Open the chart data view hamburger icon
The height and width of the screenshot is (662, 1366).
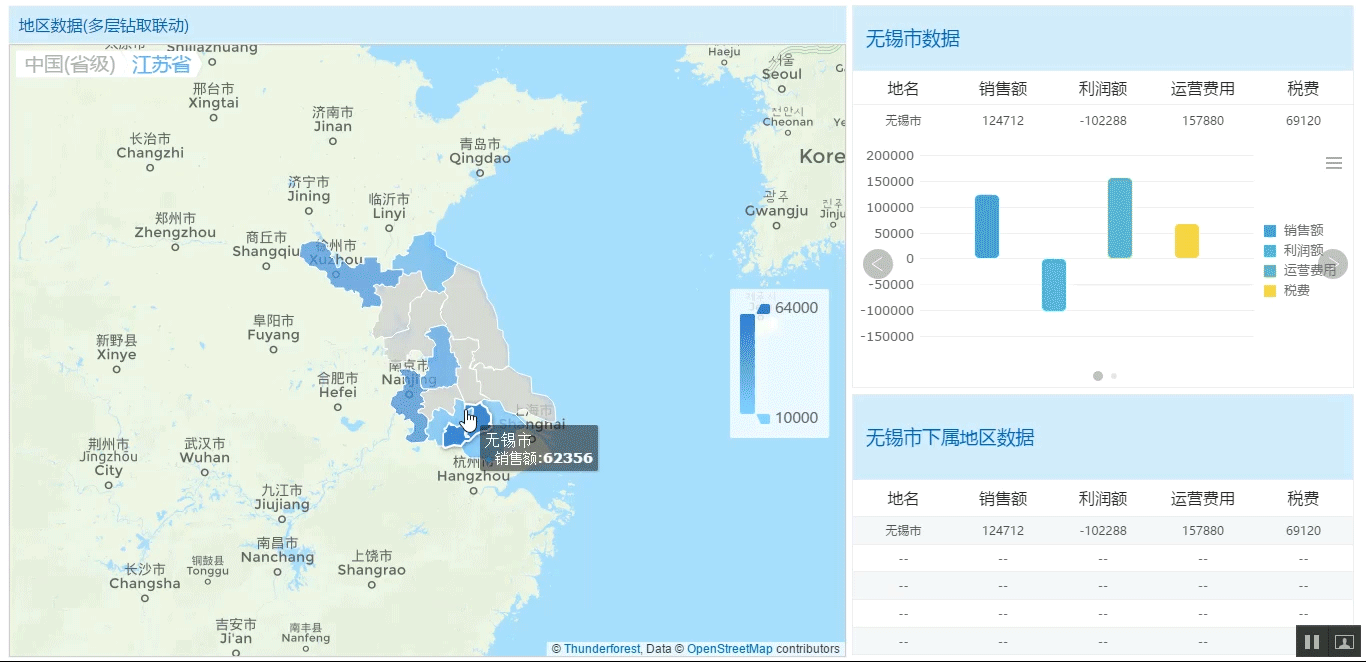(1333, 161)
